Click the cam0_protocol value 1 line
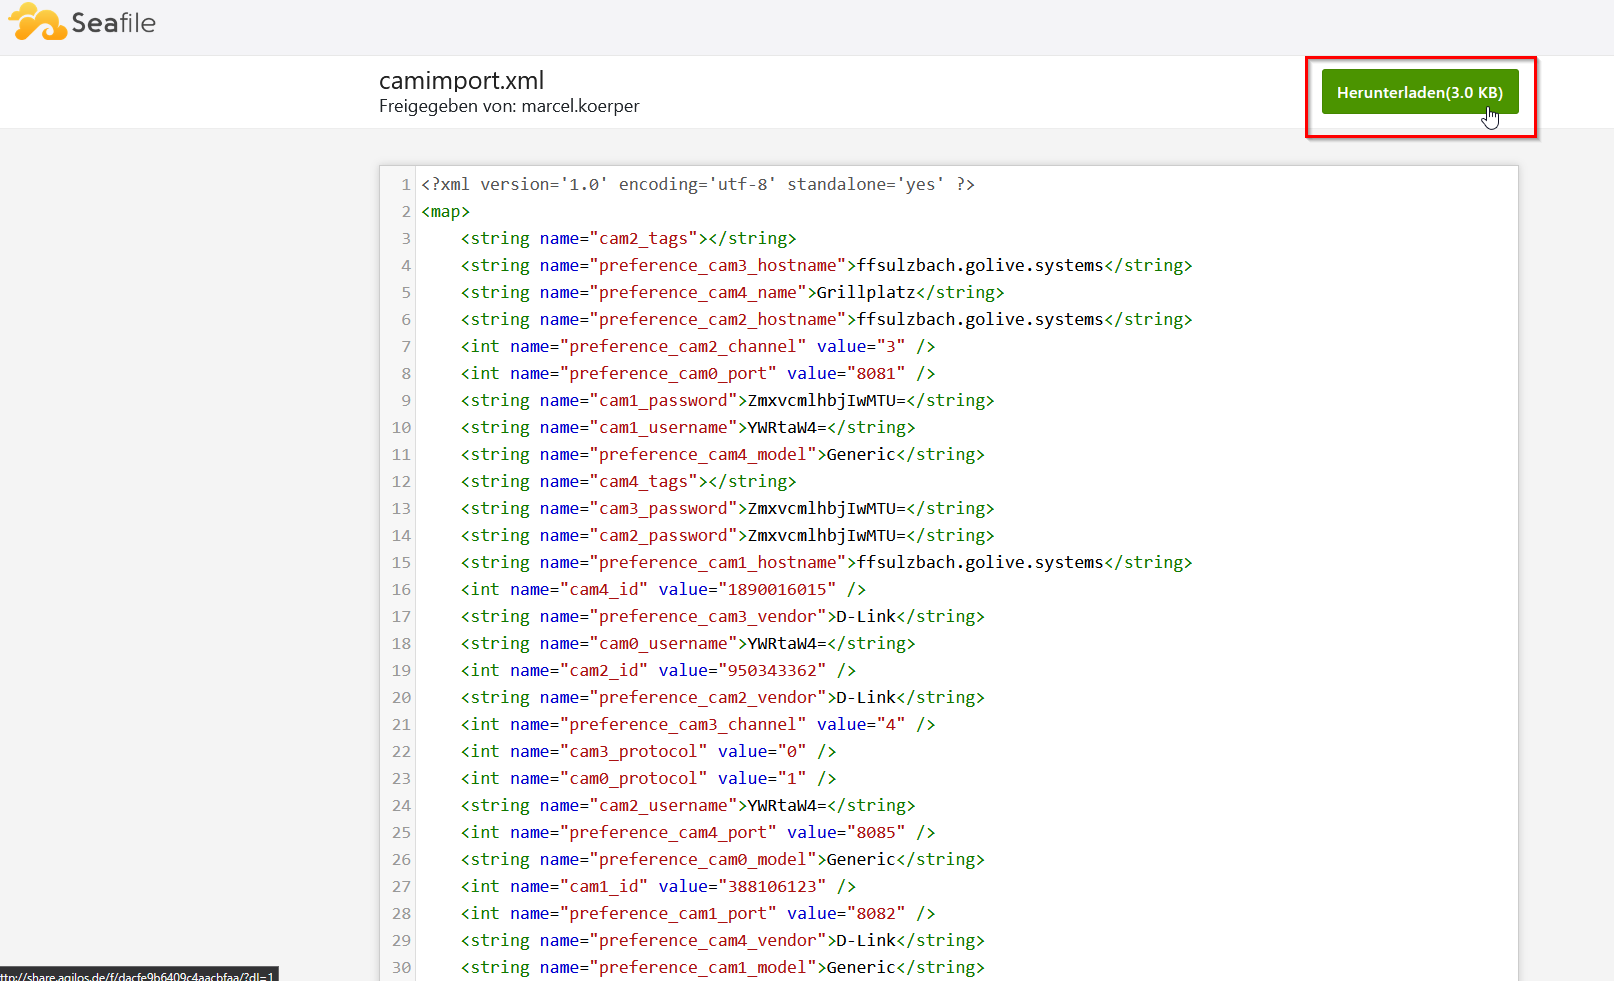Viewport: 1614px width, 981px height. pyautogui.click(x=648, y=778)
